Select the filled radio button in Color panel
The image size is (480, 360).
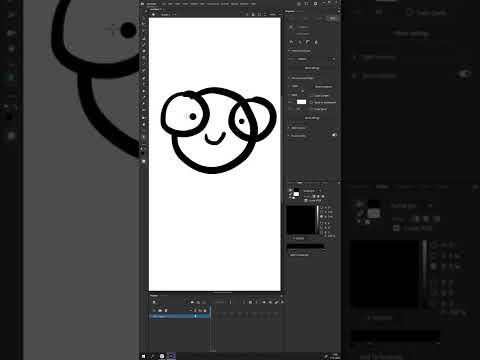(x=321, y=217)
